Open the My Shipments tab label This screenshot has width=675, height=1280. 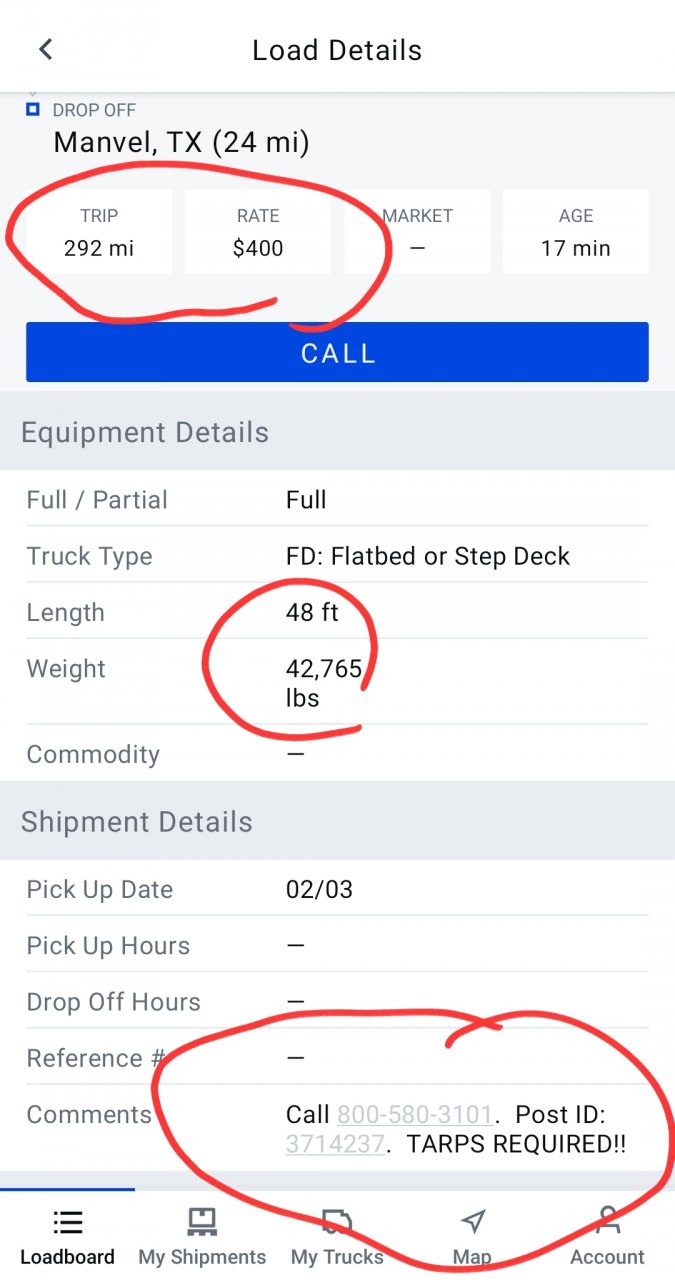202,1257
